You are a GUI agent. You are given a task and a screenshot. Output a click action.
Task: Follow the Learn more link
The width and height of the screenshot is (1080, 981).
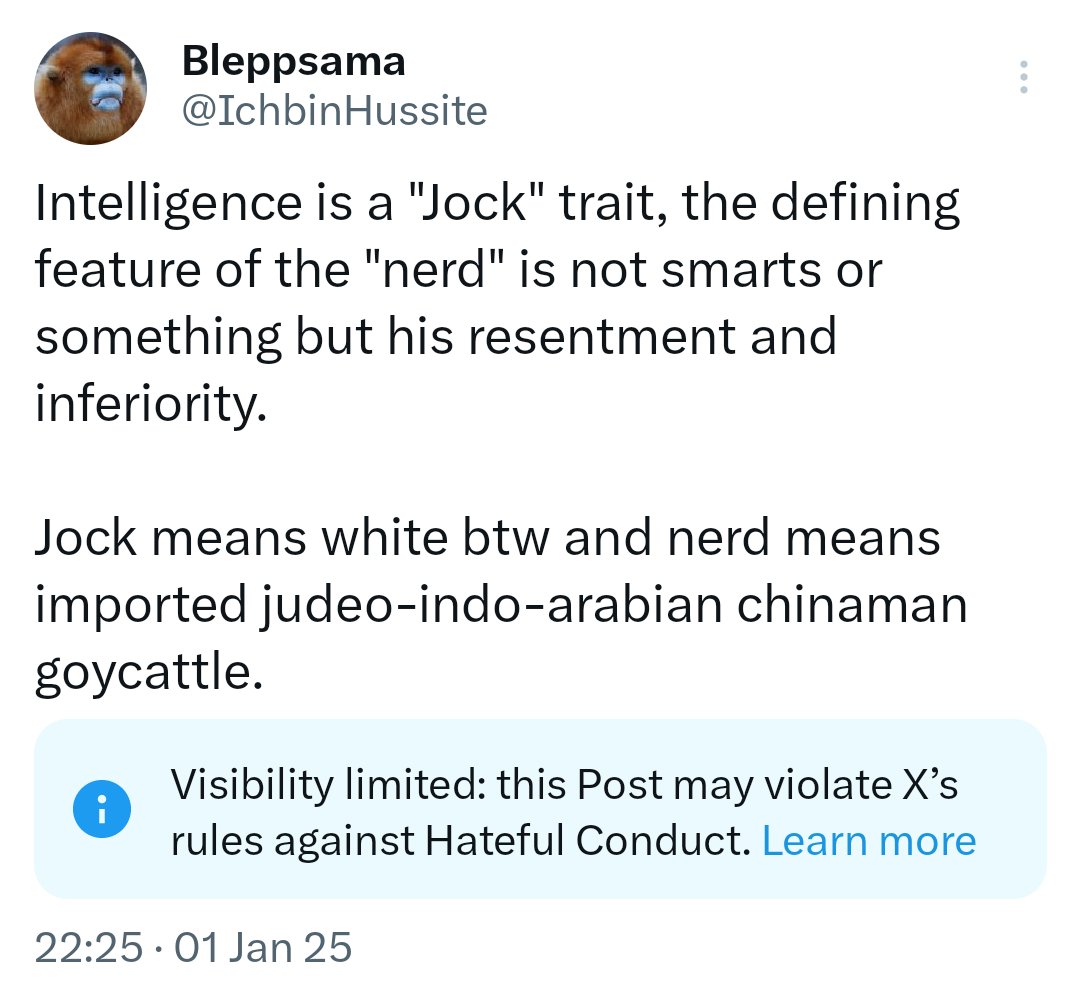click(x=869, y=840)
